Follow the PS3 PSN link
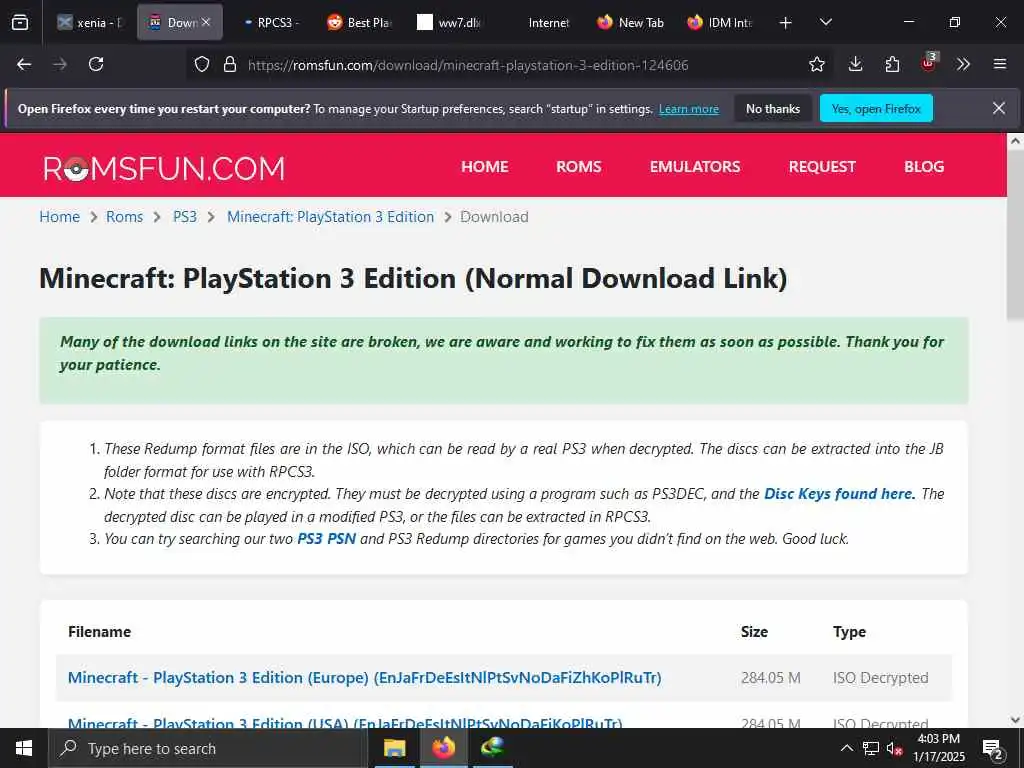The width and height of the screenshot is (1024, 768). (x=327, y=539)
